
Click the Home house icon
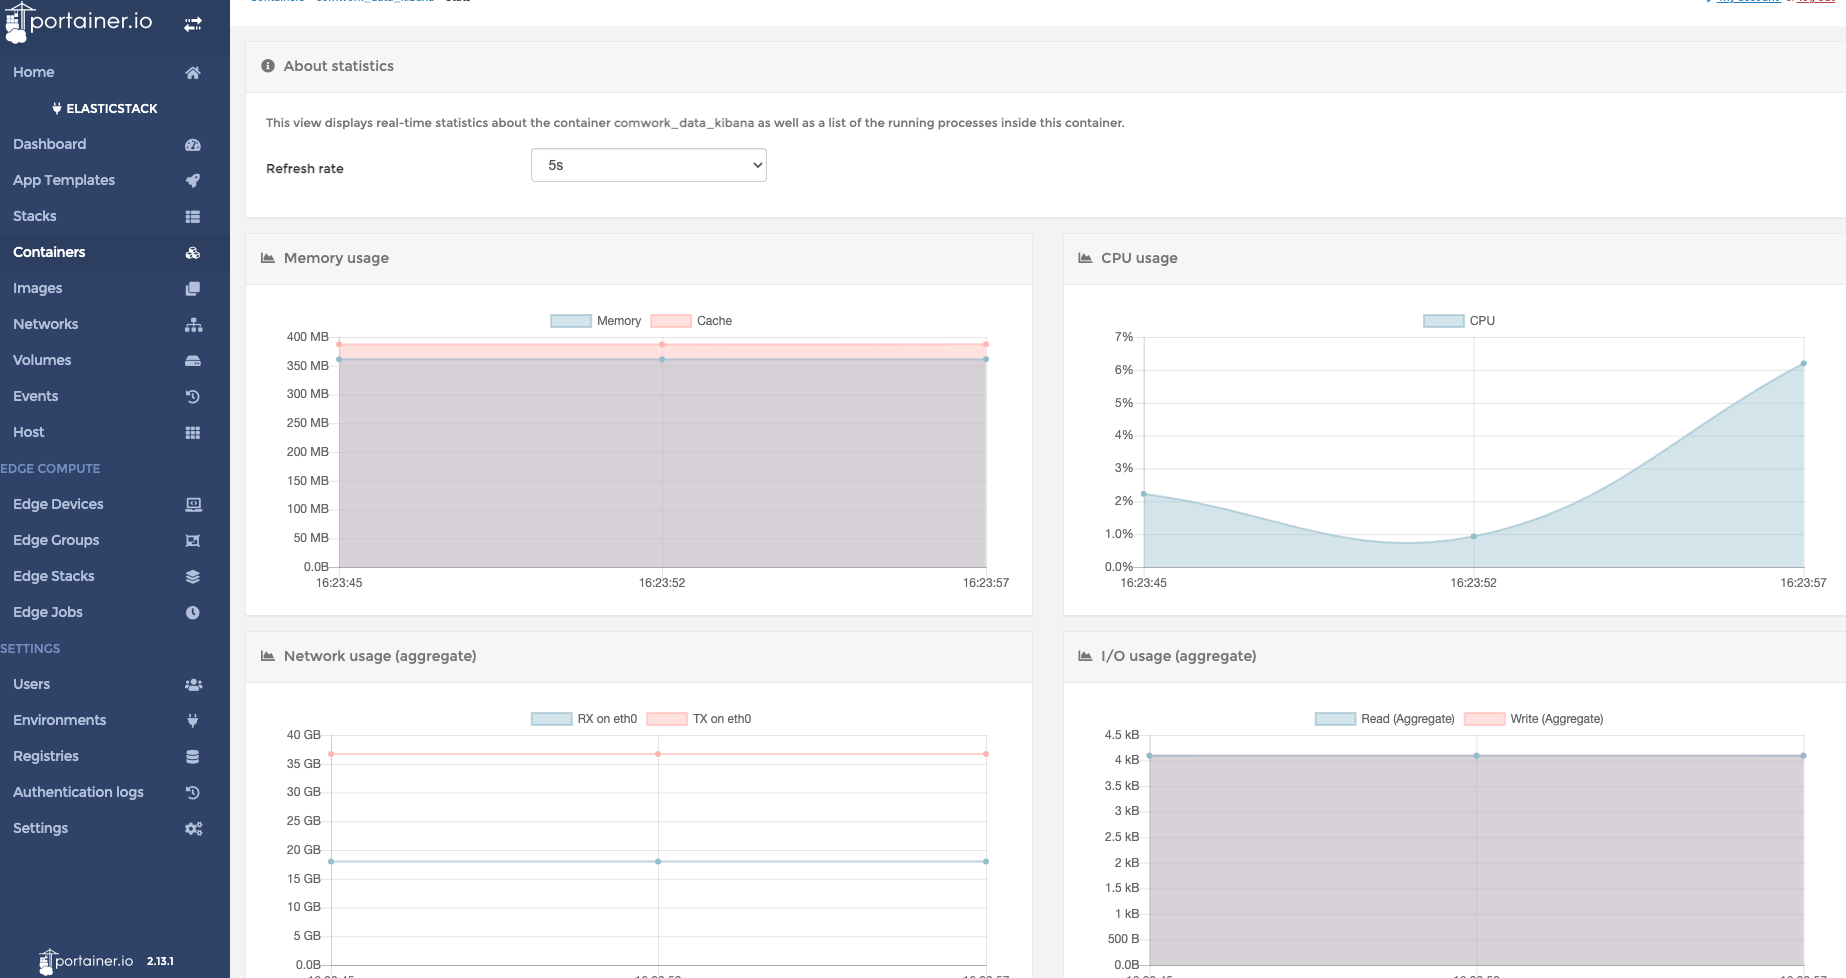[193, 73]
